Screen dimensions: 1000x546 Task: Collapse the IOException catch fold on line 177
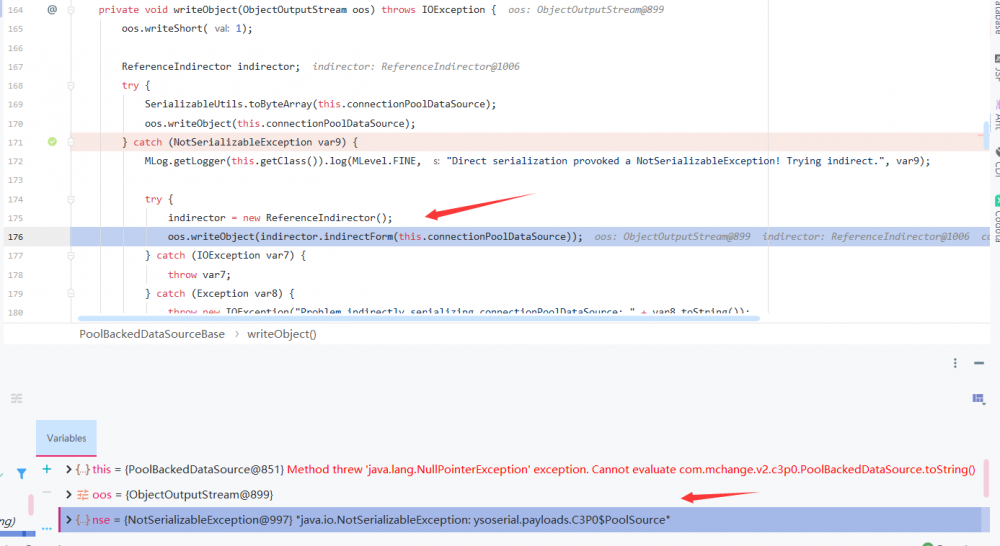coord(71,256)
